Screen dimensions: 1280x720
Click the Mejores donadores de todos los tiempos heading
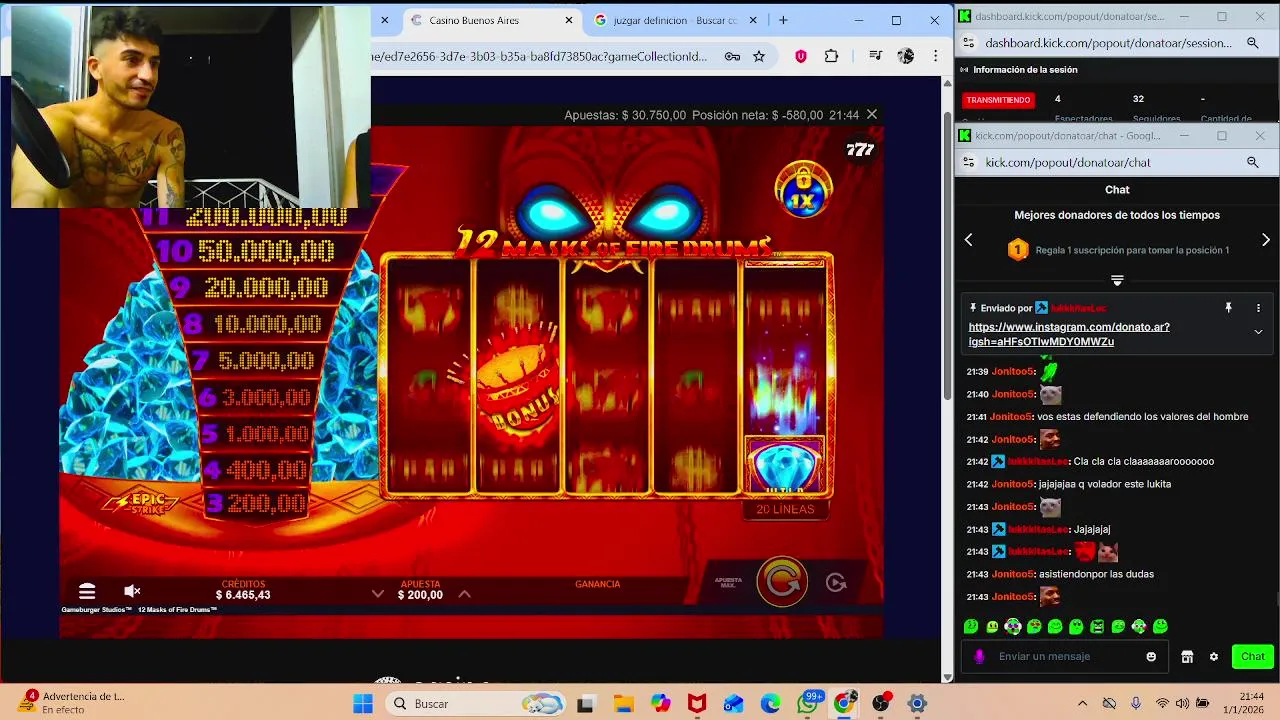(x=1117, y=215)
